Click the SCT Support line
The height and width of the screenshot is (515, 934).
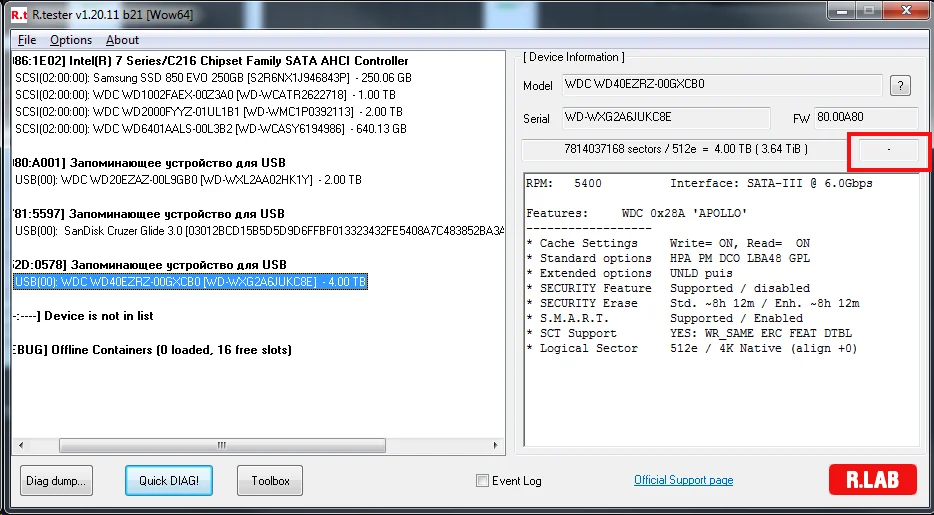point(689,333)
